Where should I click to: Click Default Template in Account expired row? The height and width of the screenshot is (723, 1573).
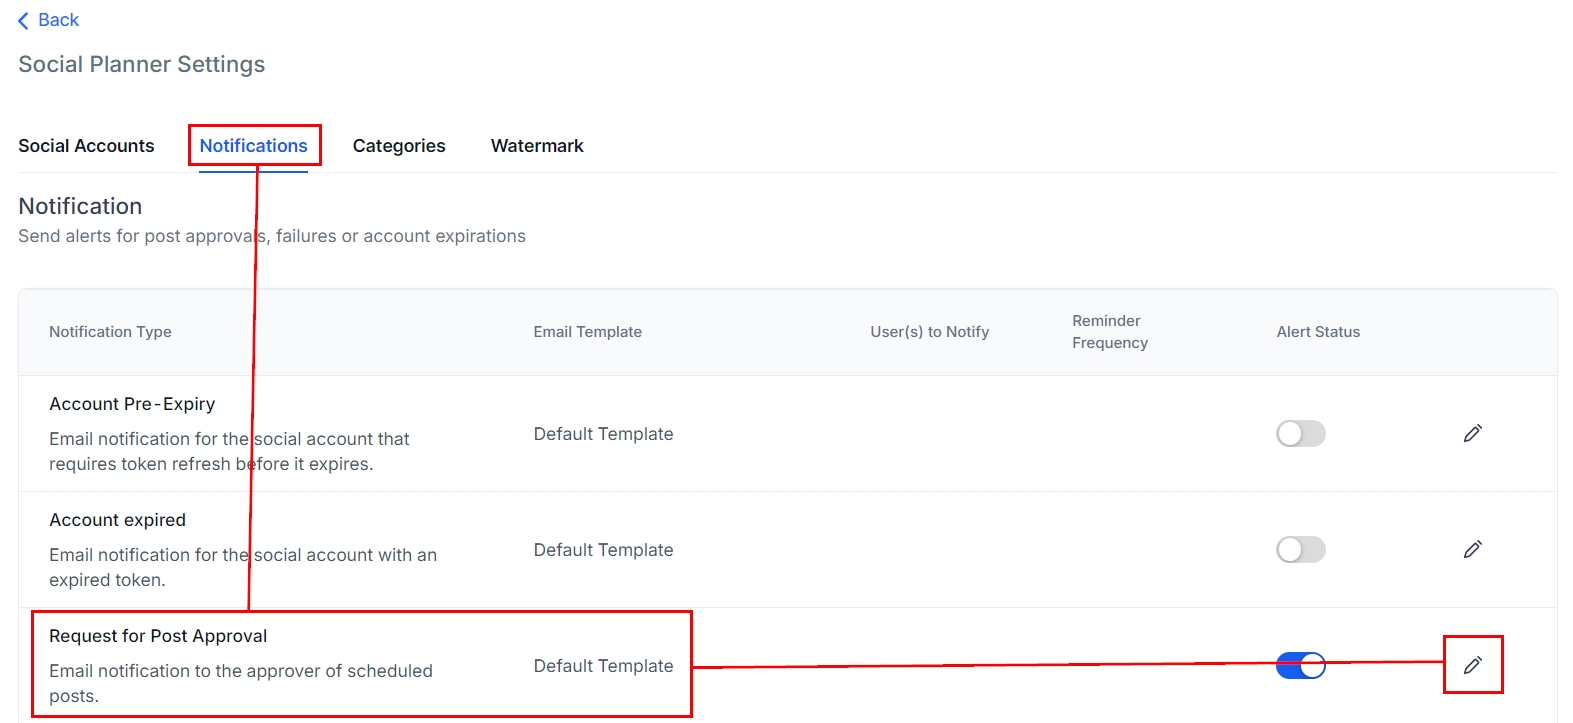pos(603,550)
